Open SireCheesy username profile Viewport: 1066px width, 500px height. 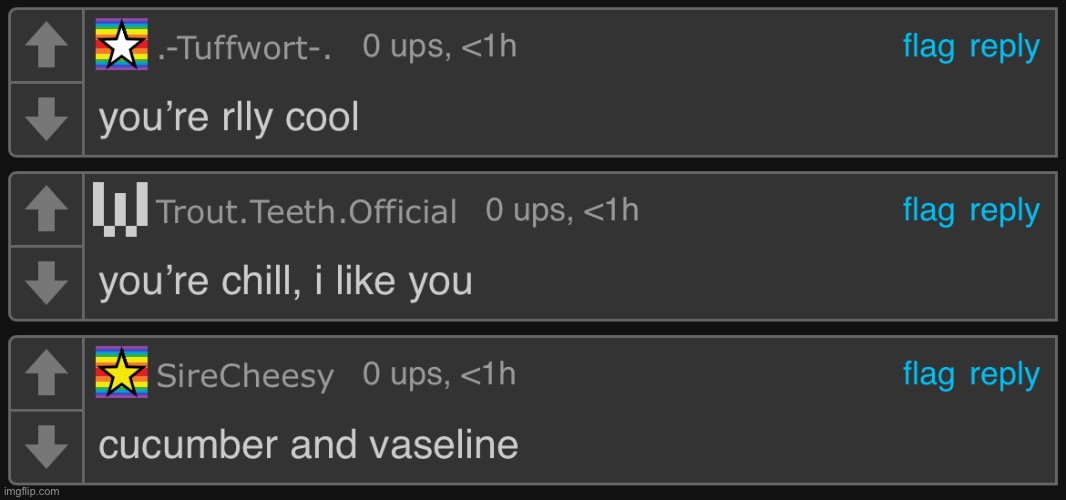click(x=245, y=376)
